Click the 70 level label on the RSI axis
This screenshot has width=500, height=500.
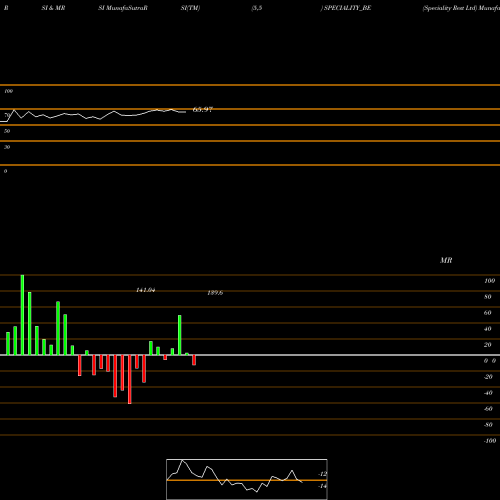pos(7,115)
